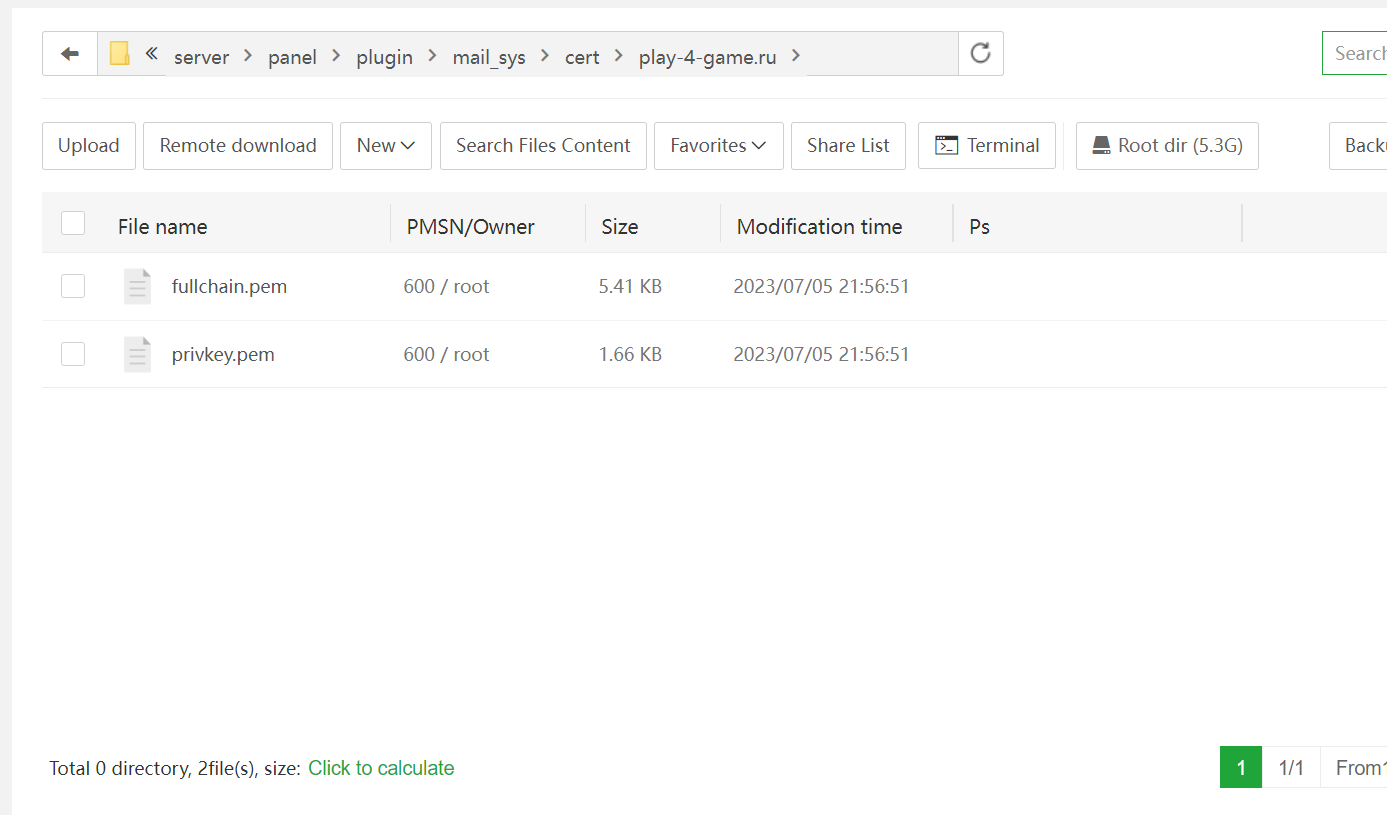This screenshot has width=1387, height=837.
Task: Open Search Files Content
Action: click(x=543, y=146)
